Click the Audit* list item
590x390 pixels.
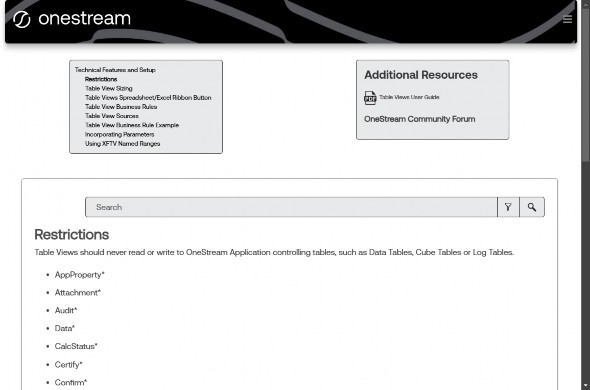pos(66,311)
